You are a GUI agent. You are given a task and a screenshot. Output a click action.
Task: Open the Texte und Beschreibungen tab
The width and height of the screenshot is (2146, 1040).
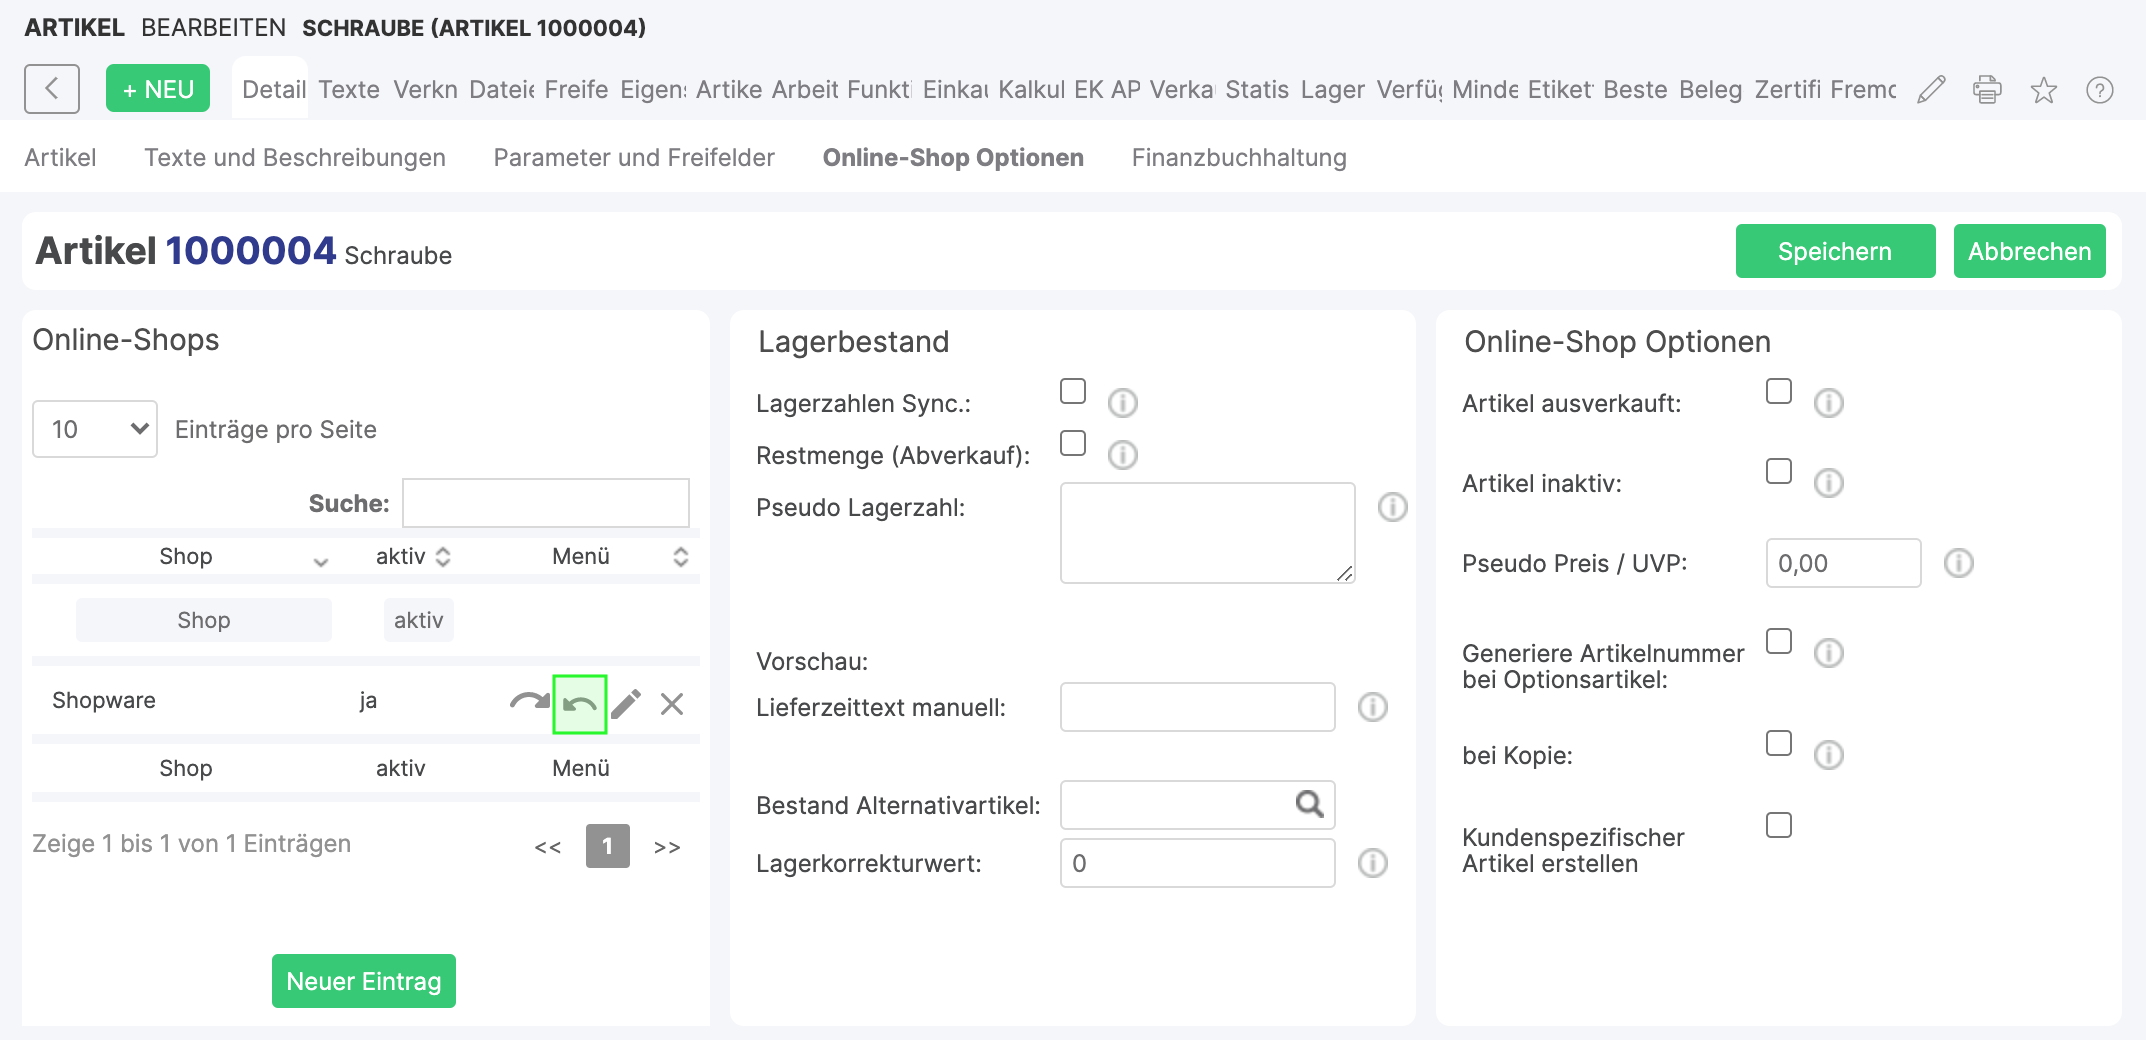(295, 157)
